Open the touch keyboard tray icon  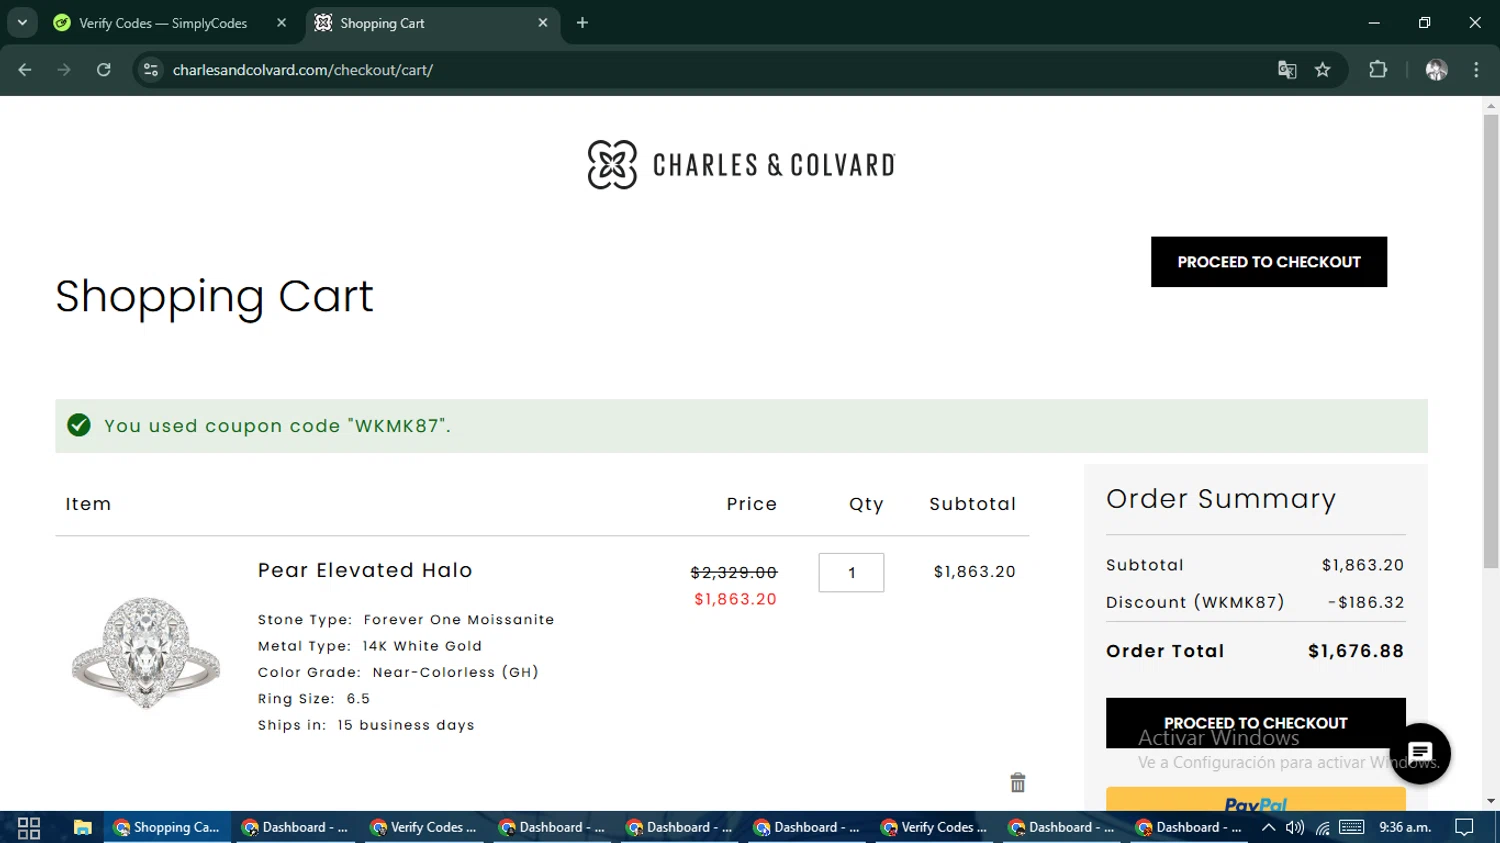(x=1352, y=827)
